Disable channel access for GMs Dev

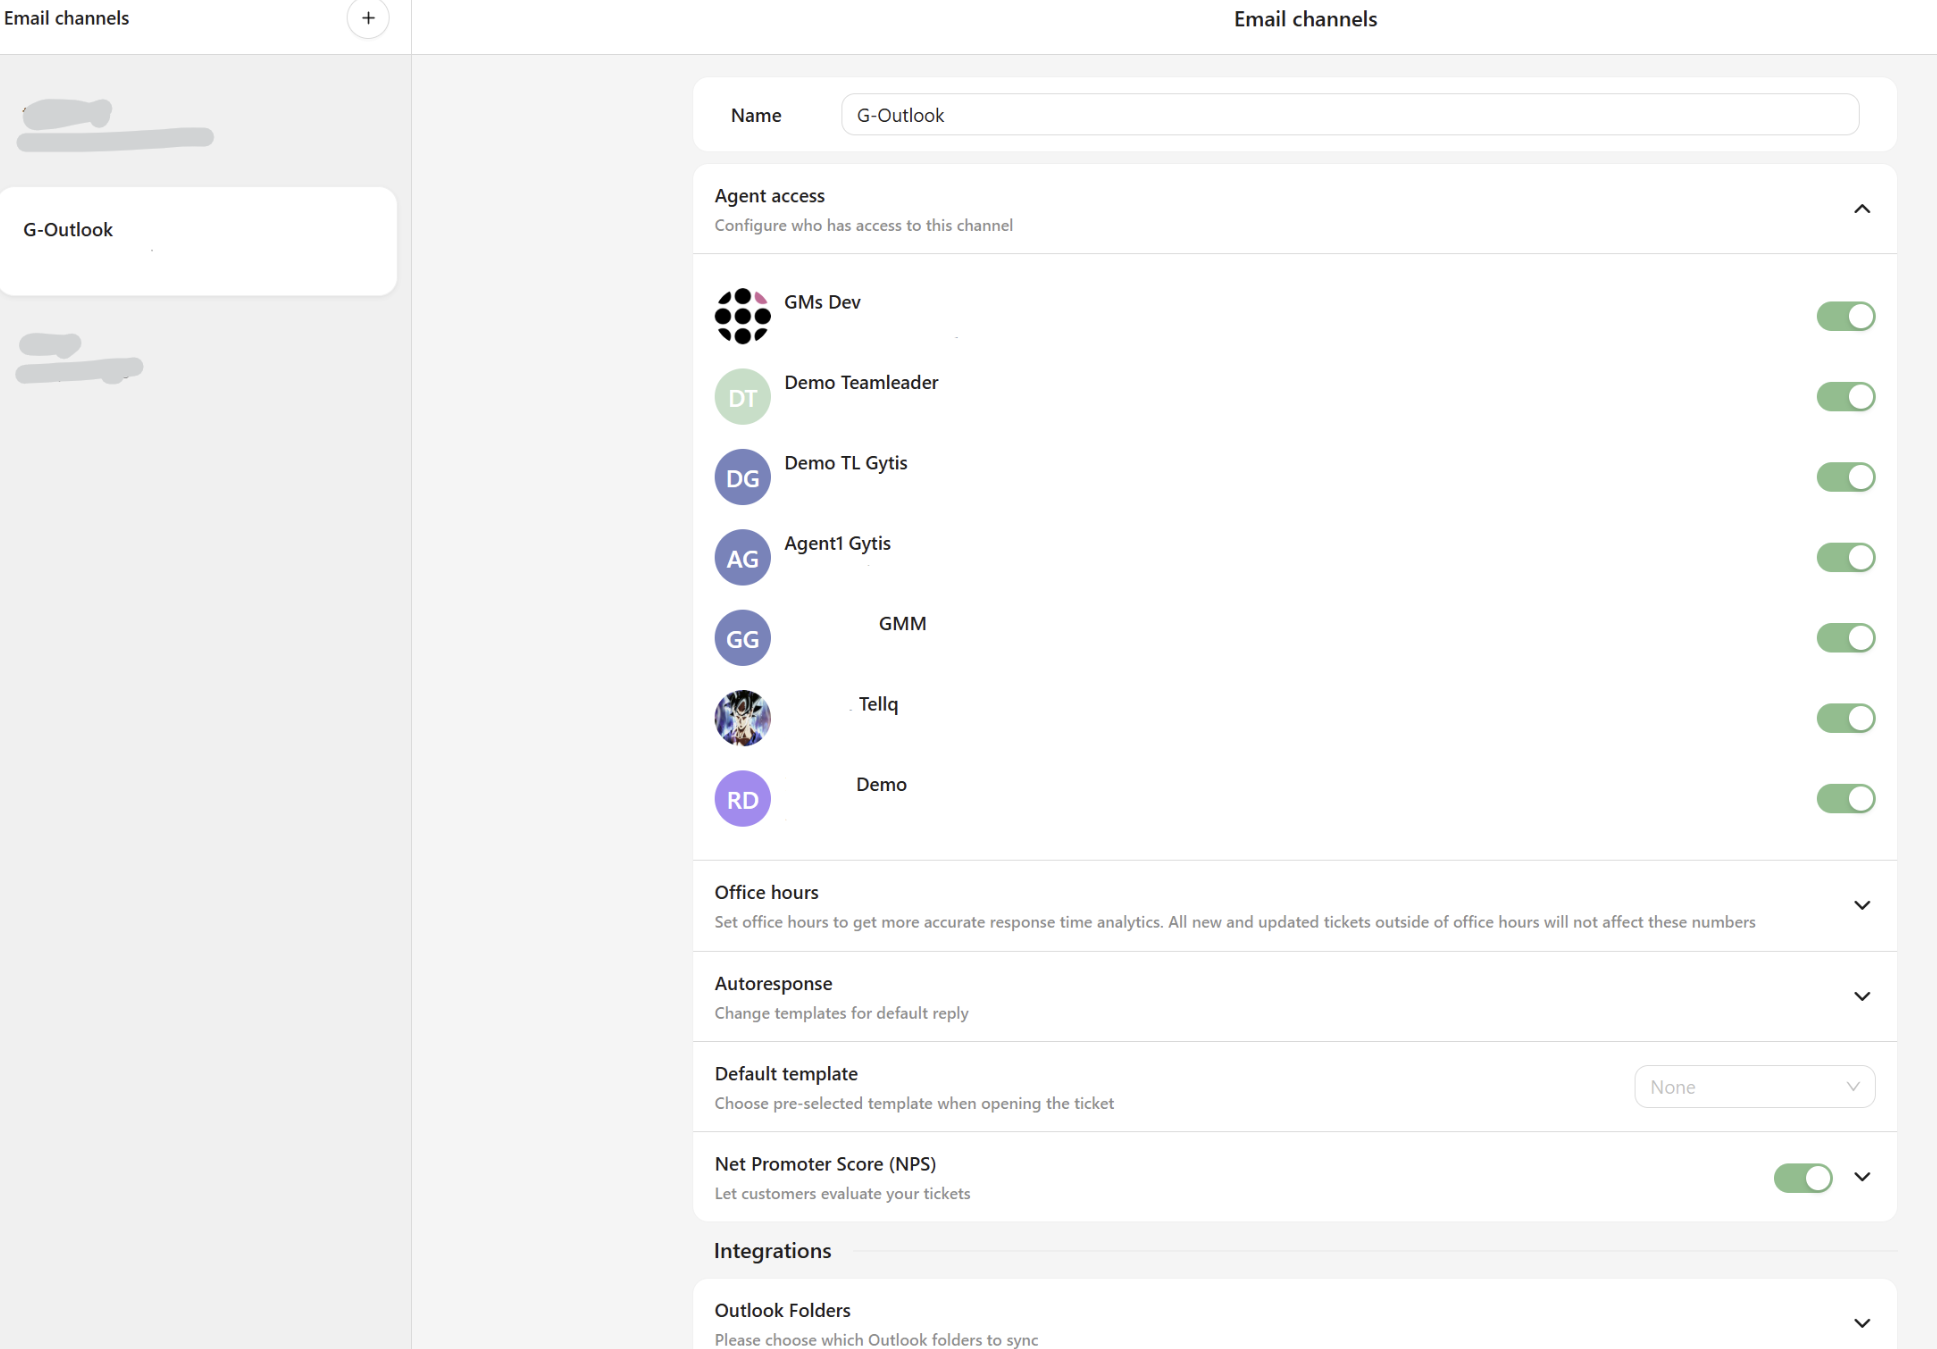1844,317
